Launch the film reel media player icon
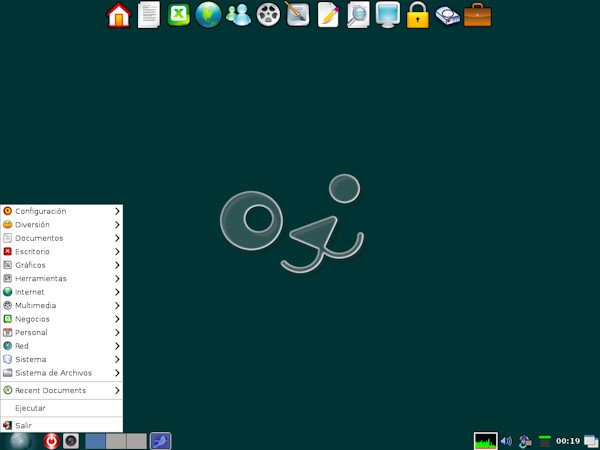600x450 pixels. [268, 15]
